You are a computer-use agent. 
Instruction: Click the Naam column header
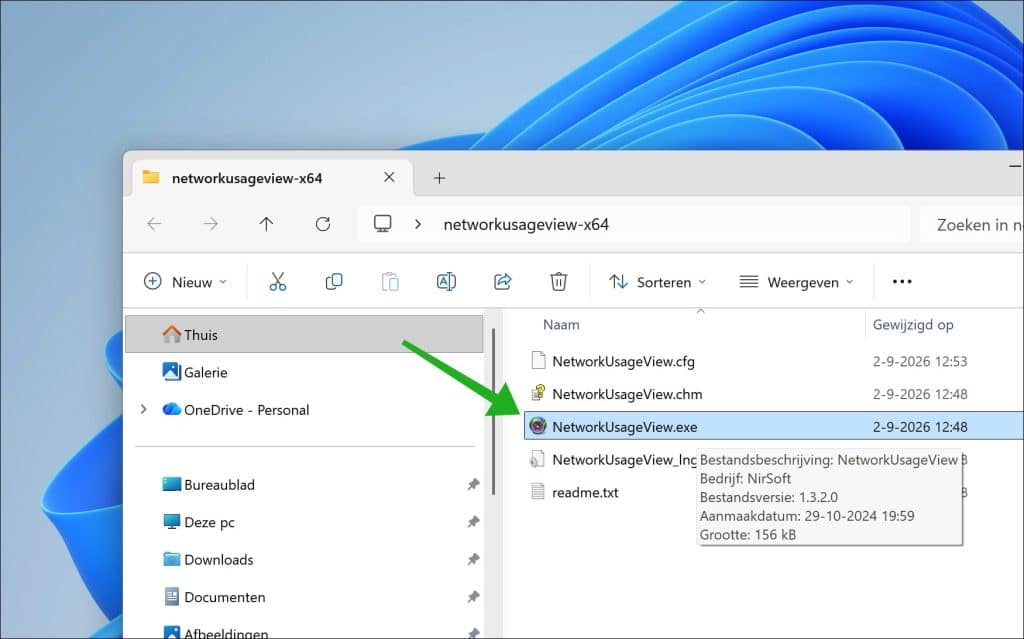[561, 324]
